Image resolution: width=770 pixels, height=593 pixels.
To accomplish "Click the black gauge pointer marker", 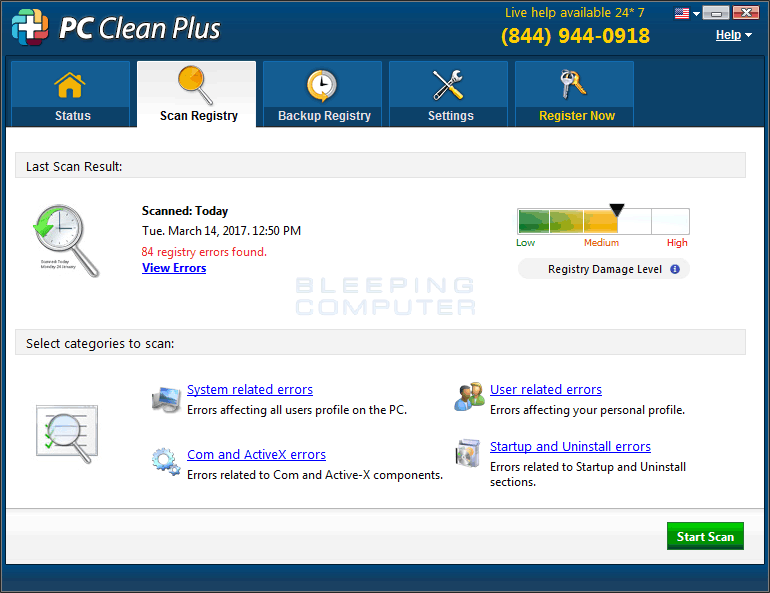I will point(617,210).
